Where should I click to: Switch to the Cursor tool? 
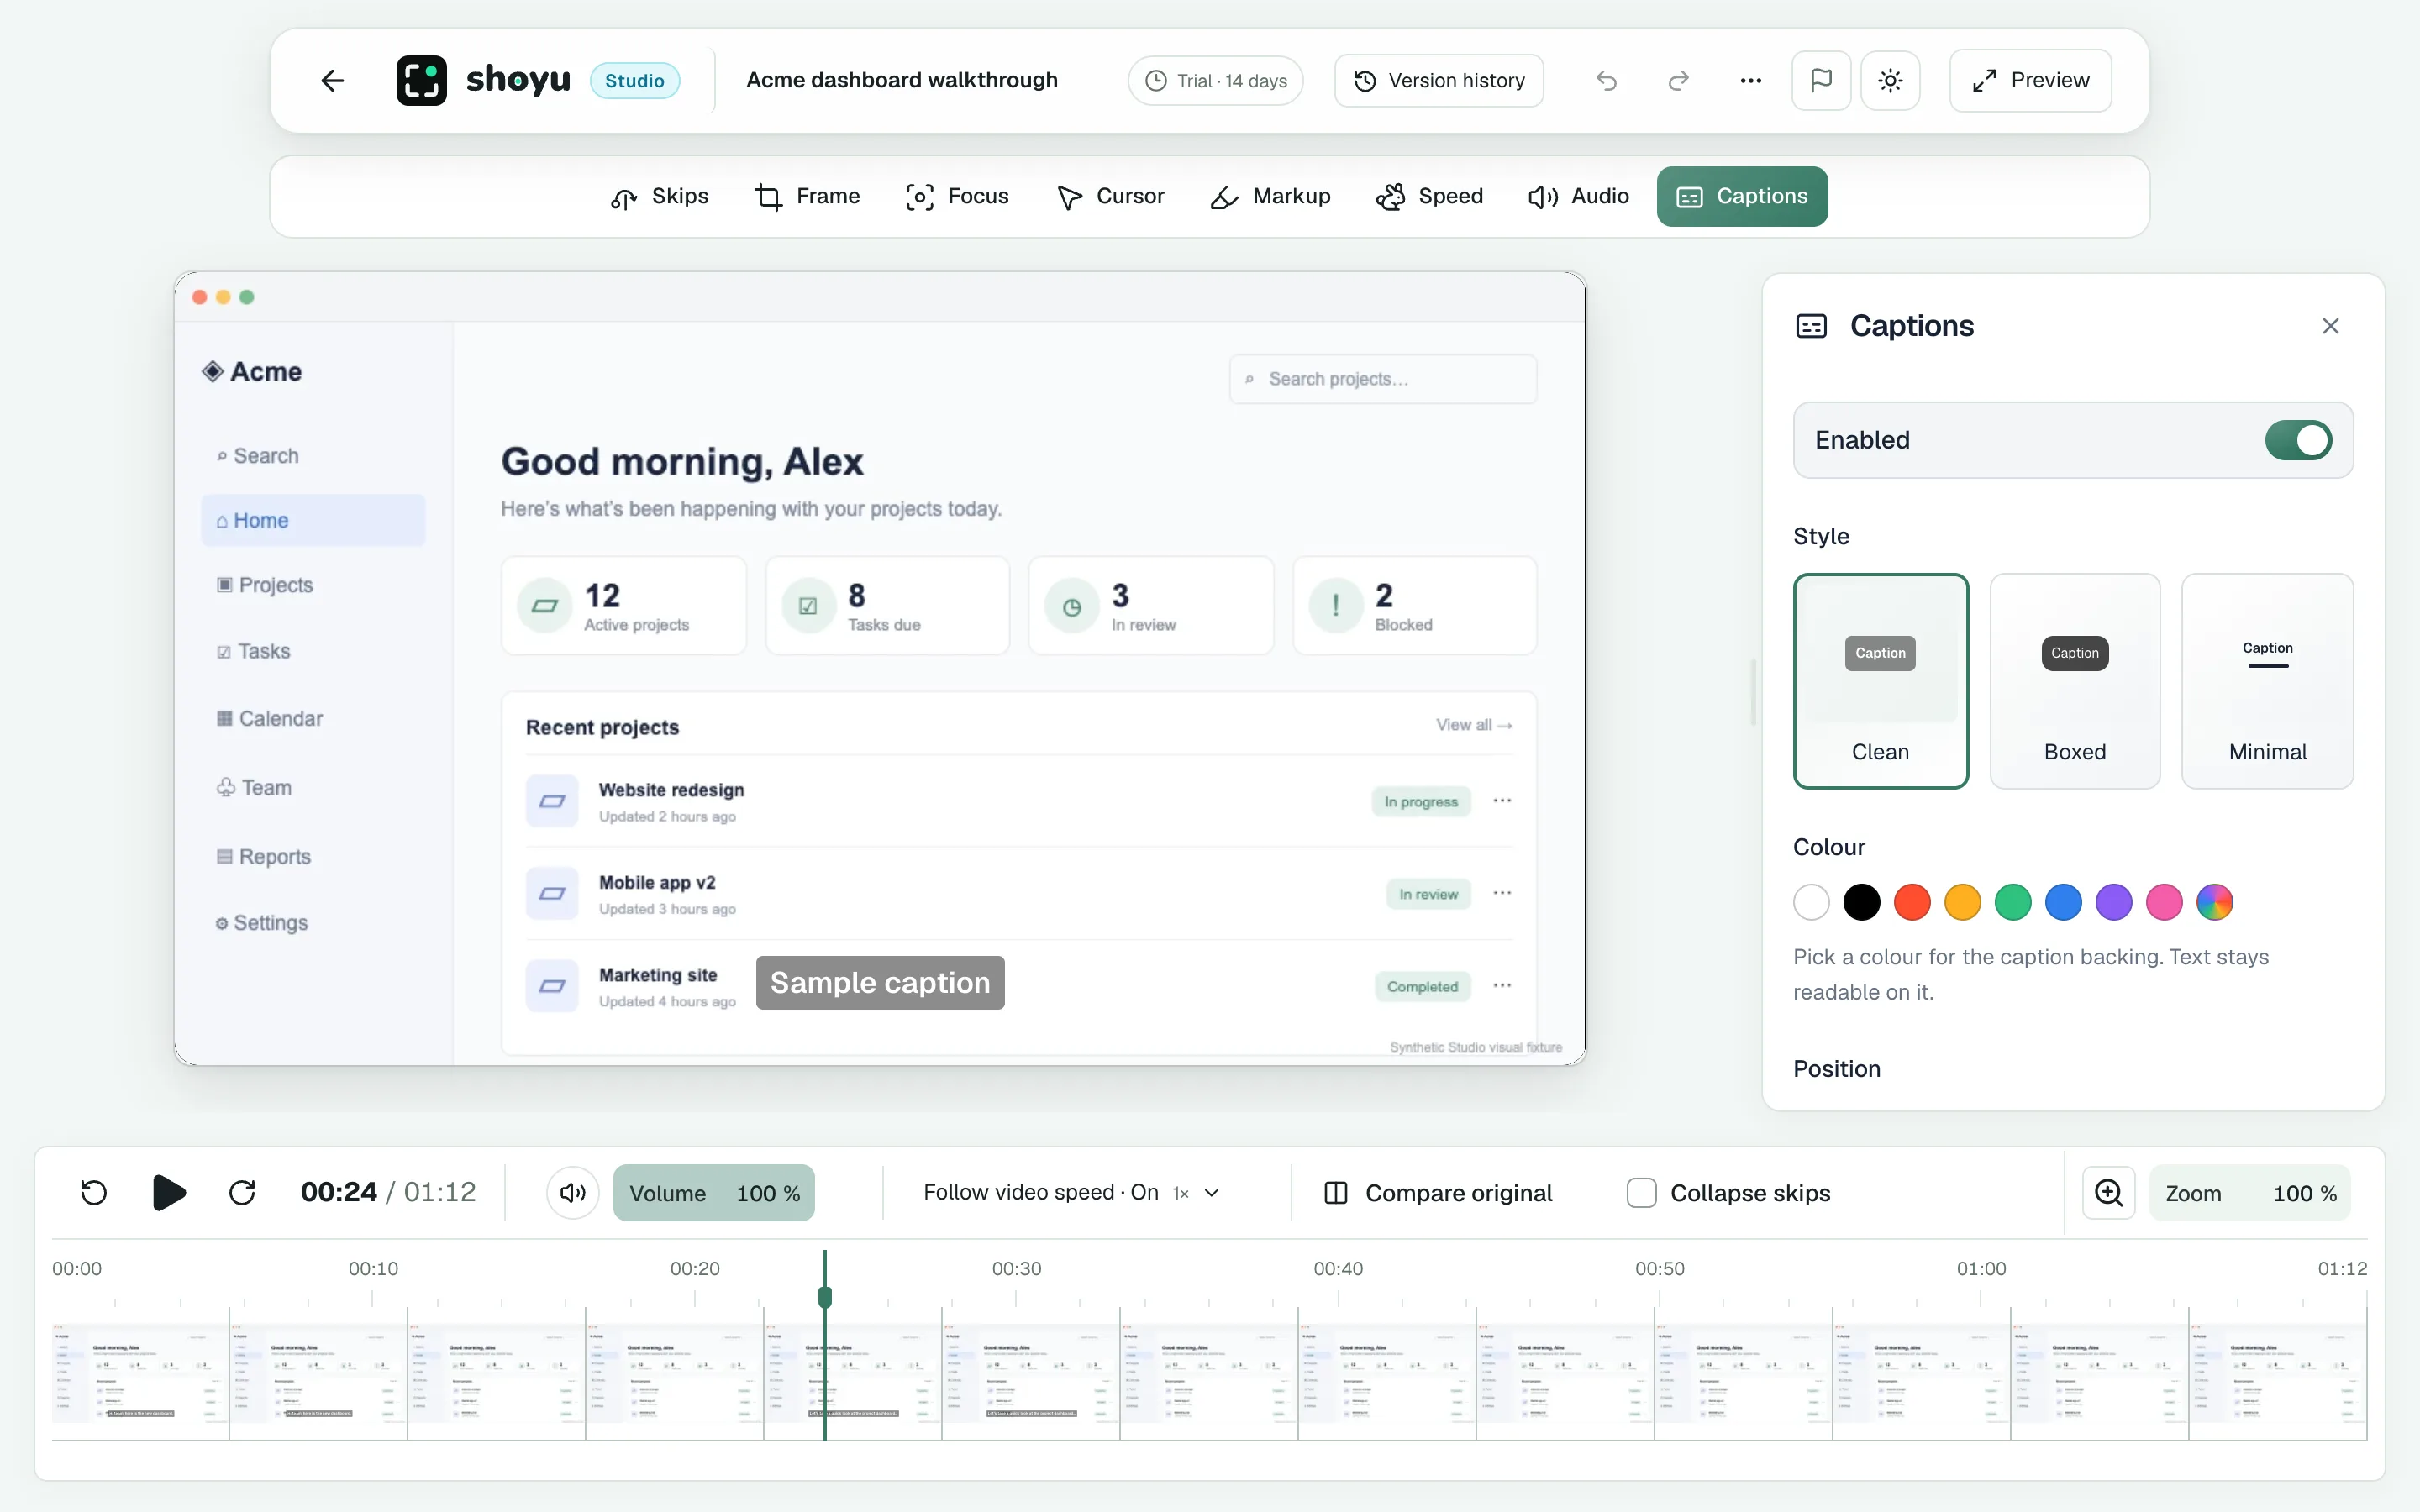pyautogui.click(x=1111, y=196)
